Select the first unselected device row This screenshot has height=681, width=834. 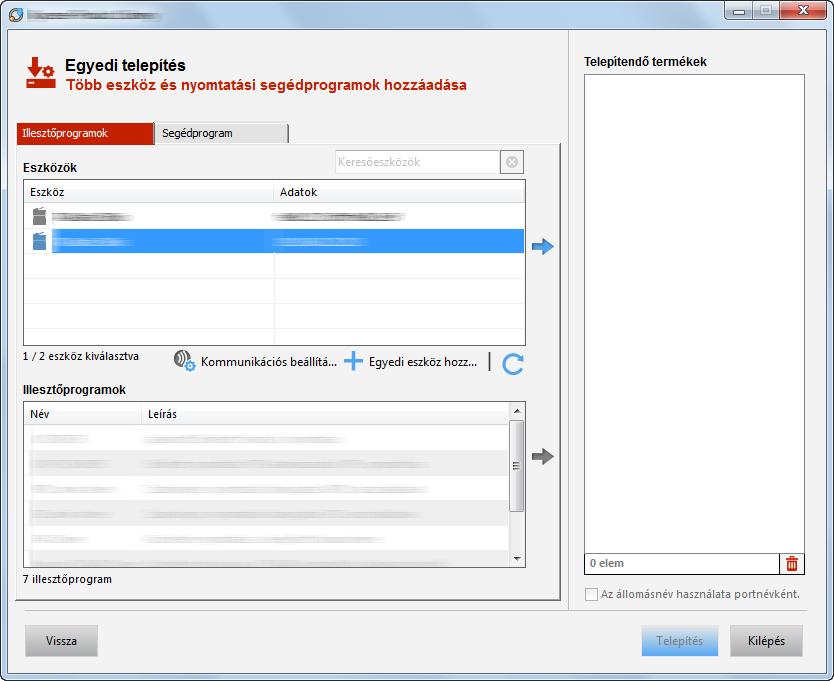pyautogui.click(x=274, y=217)
